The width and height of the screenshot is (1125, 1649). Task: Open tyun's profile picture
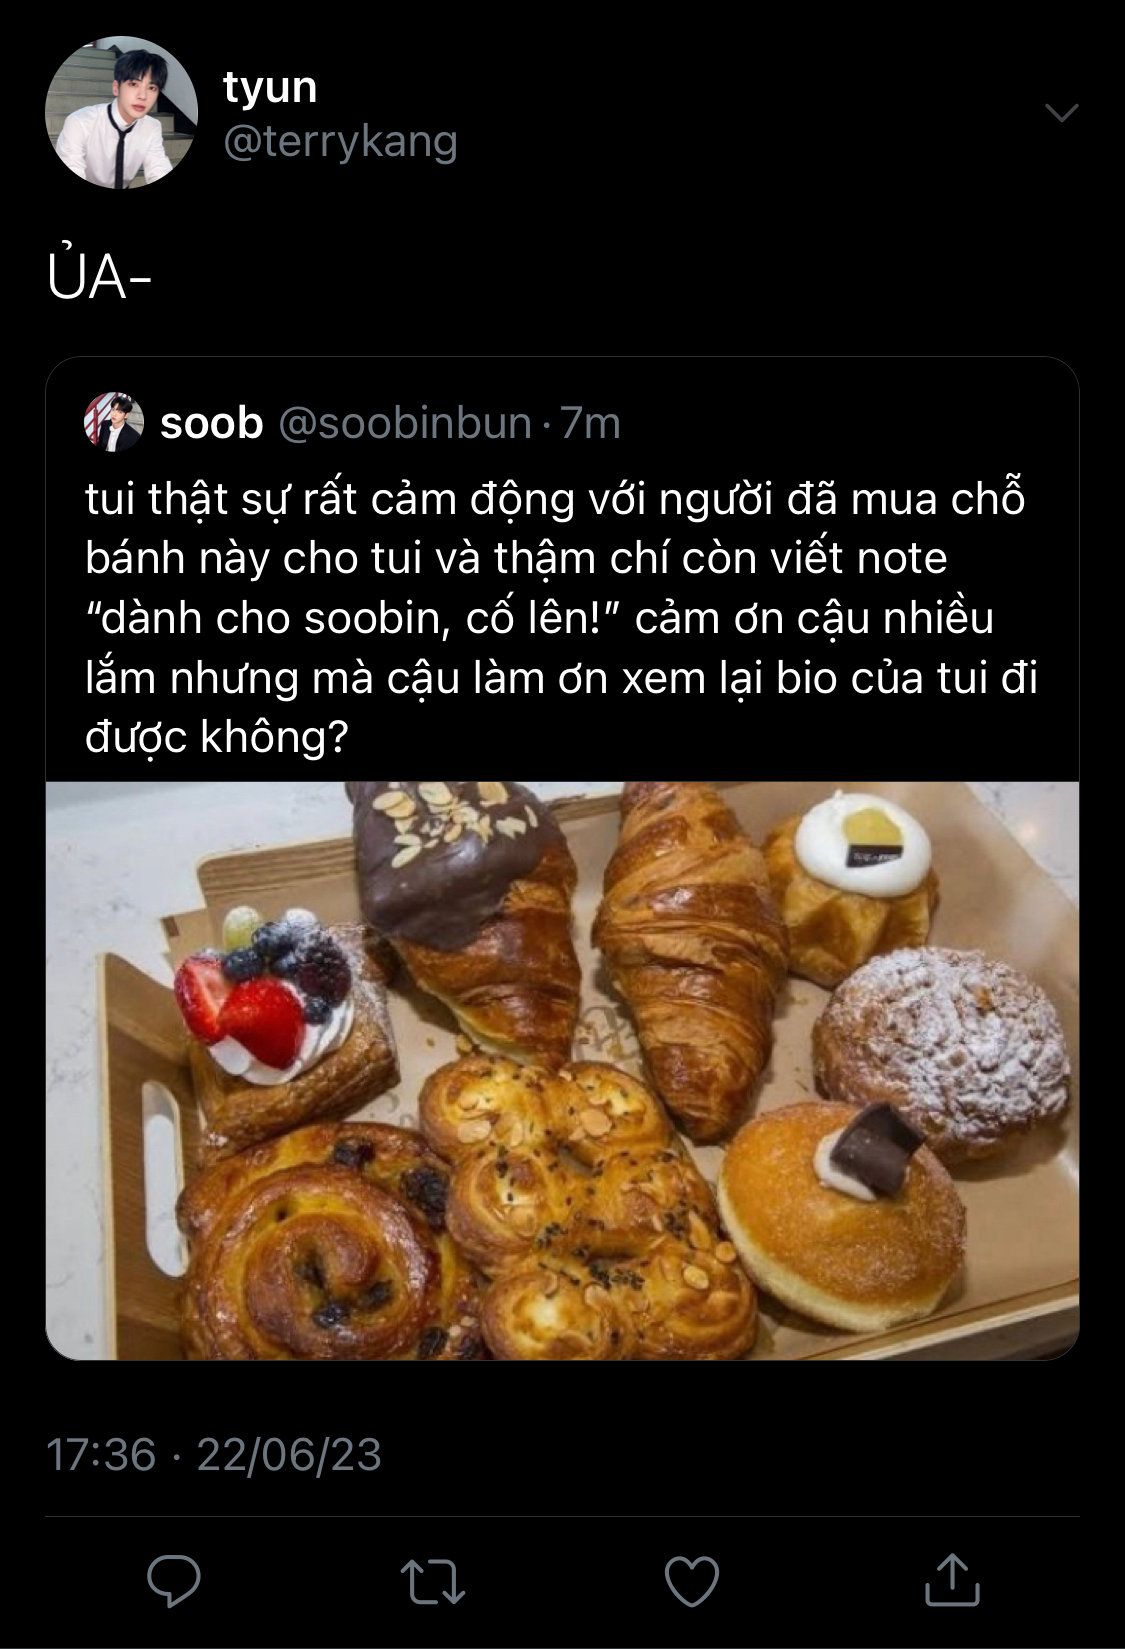point(121,113)
